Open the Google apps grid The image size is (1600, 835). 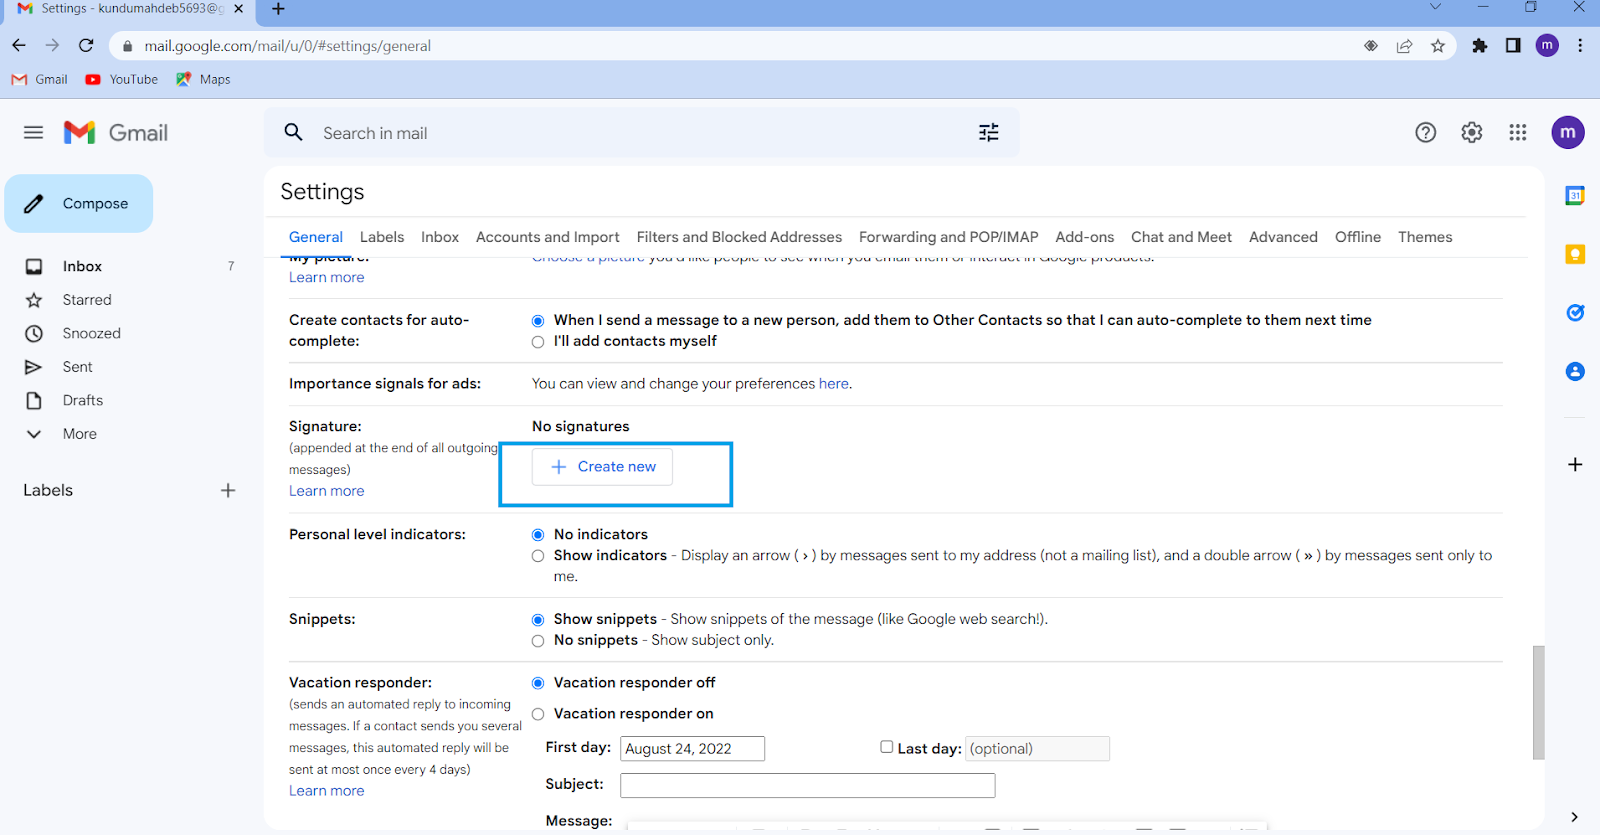coord(1518,132)
